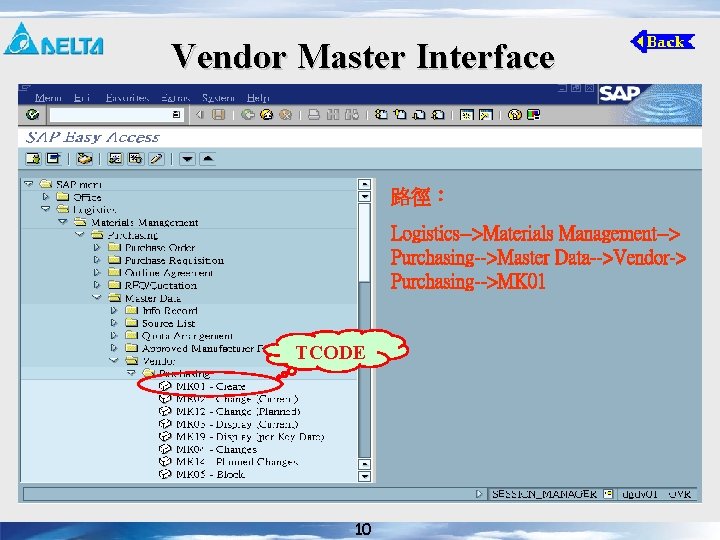Click the Generate Shortcut icon
This screenshot has height=540, width=720.
[486, 114]
